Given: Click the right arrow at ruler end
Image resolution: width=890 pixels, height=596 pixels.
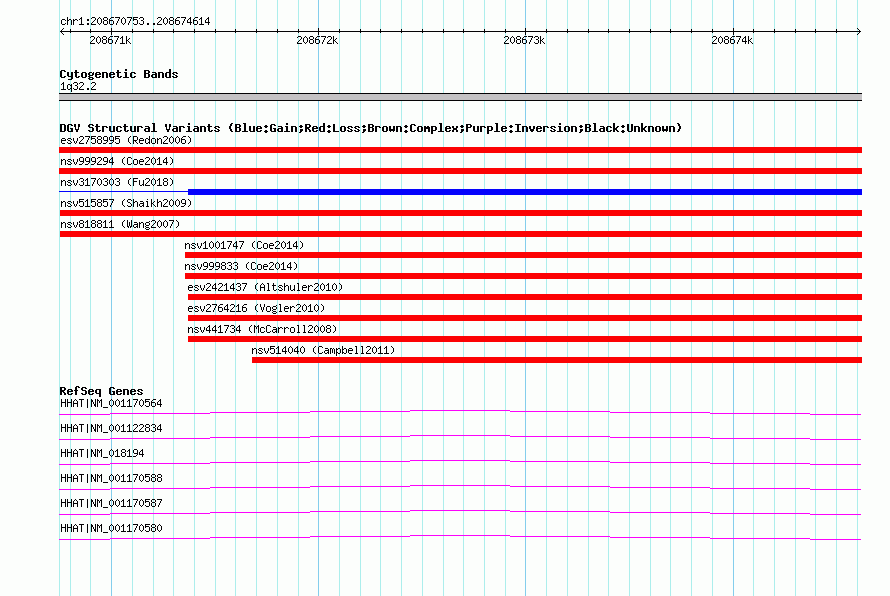Looking at the screenshot, I should (859, 31).
